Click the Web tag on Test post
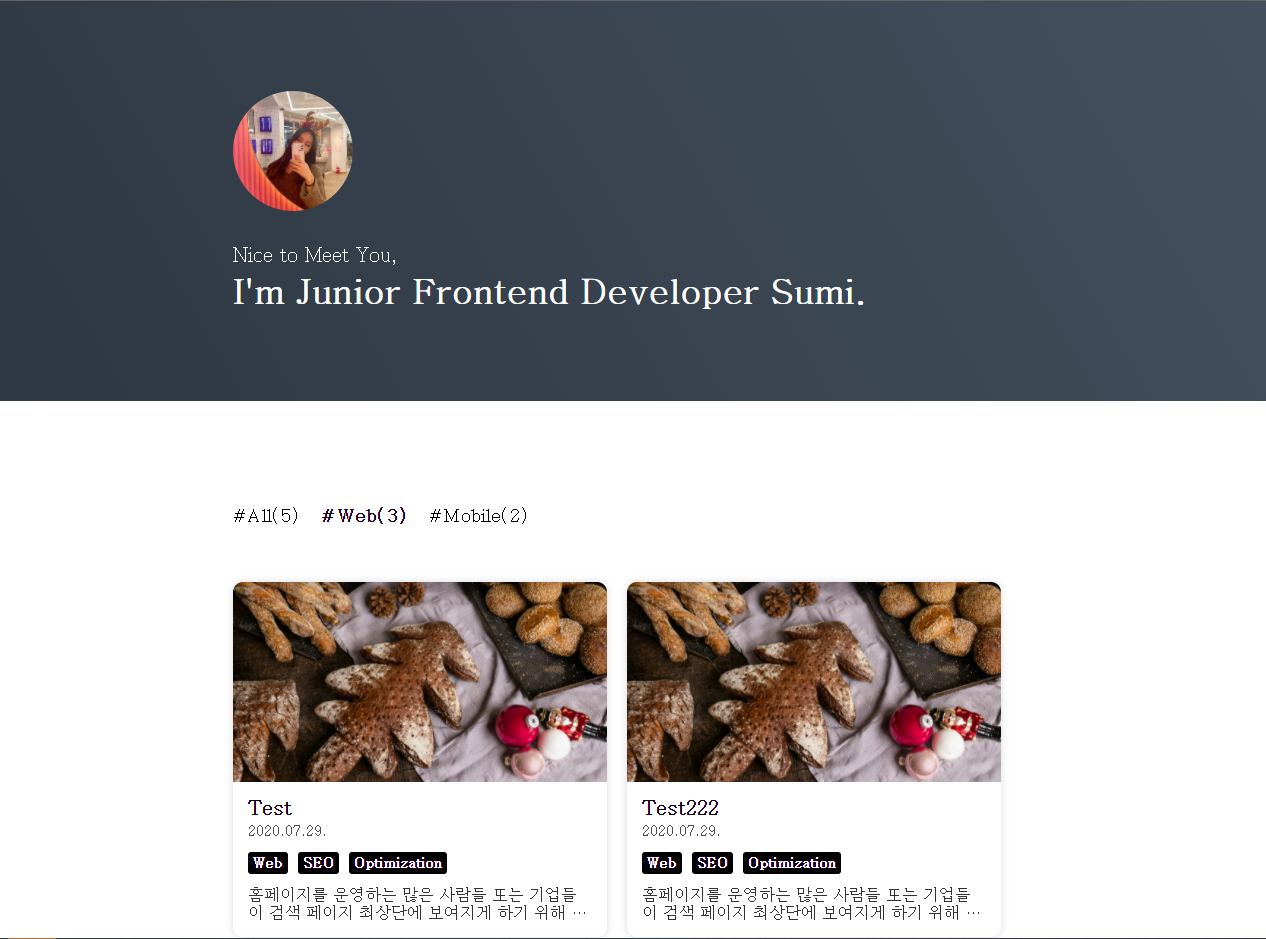Viewport: 1266px width, 939px height. [268, 863]
